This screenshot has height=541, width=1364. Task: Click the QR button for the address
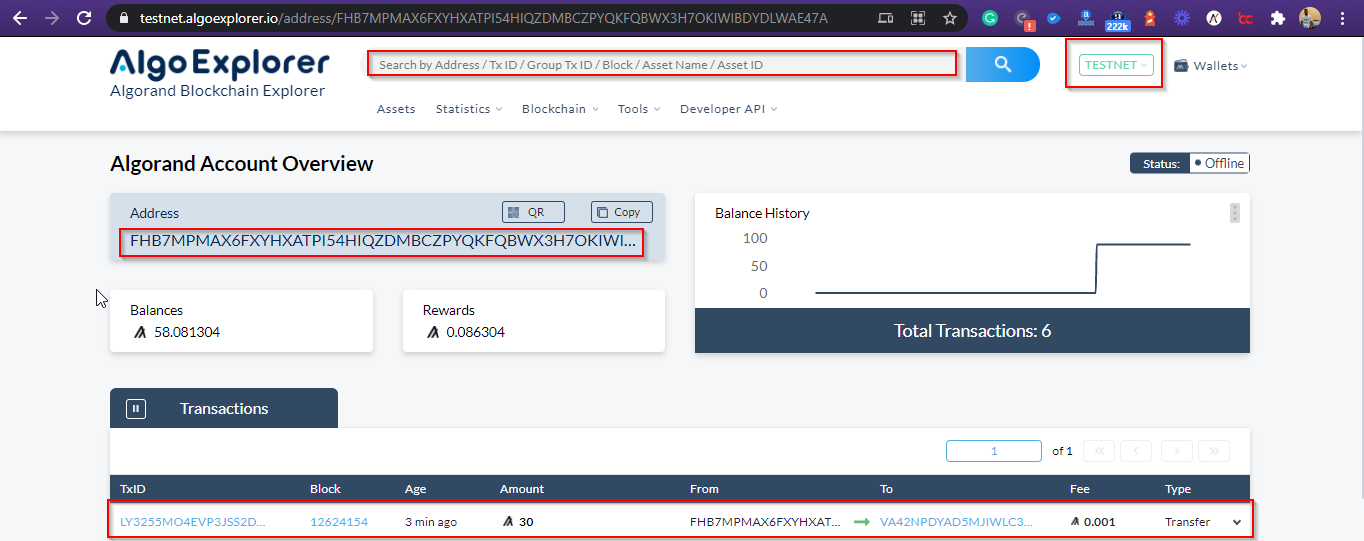[x=533, y=212]
